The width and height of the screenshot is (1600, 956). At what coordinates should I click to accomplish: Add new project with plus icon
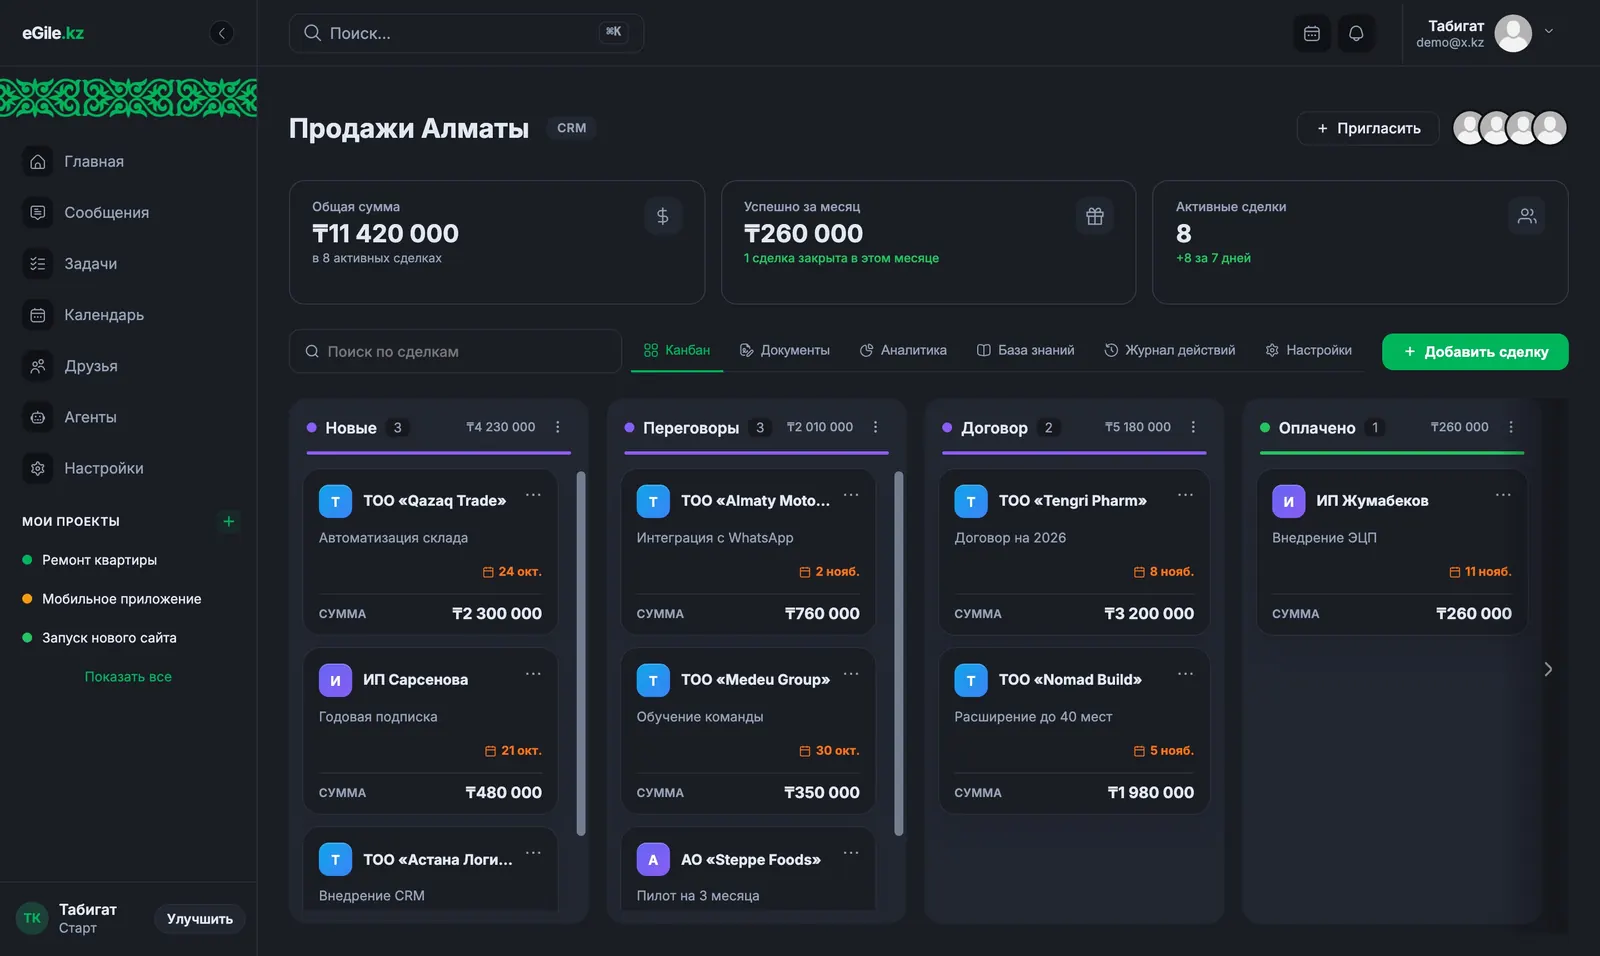pos(229,521)
